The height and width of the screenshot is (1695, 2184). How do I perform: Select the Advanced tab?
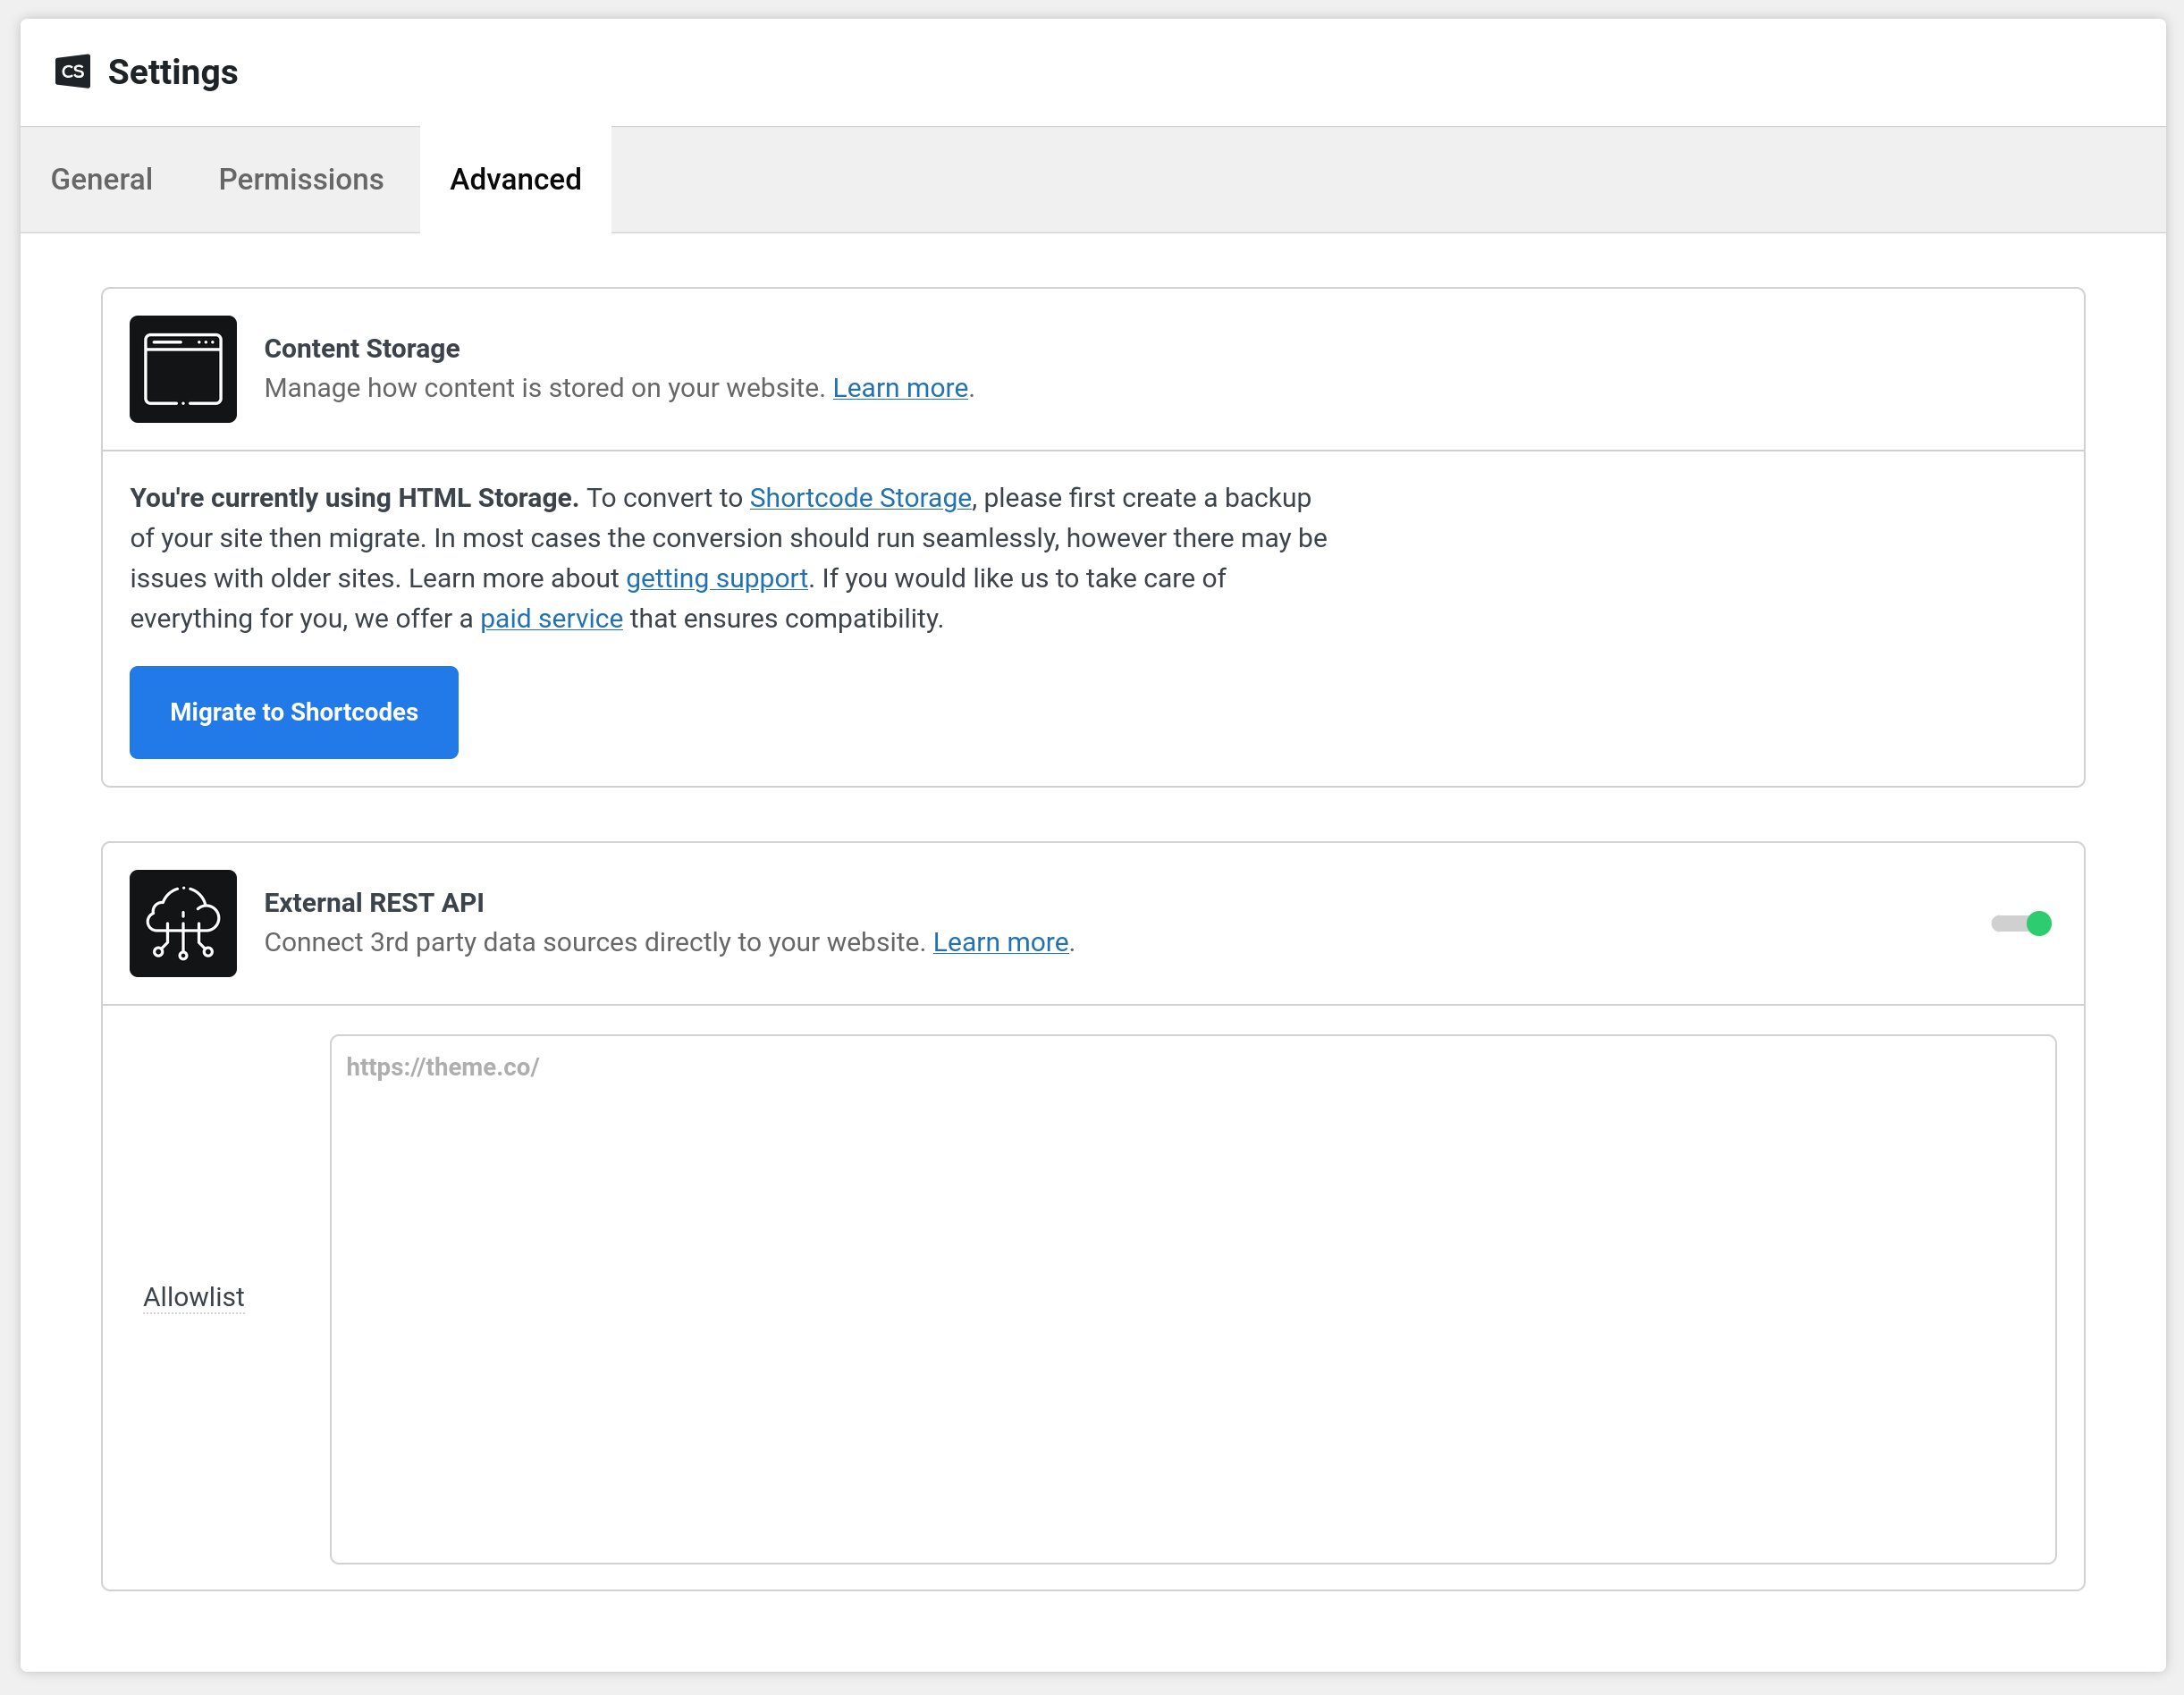pos(515,179)
